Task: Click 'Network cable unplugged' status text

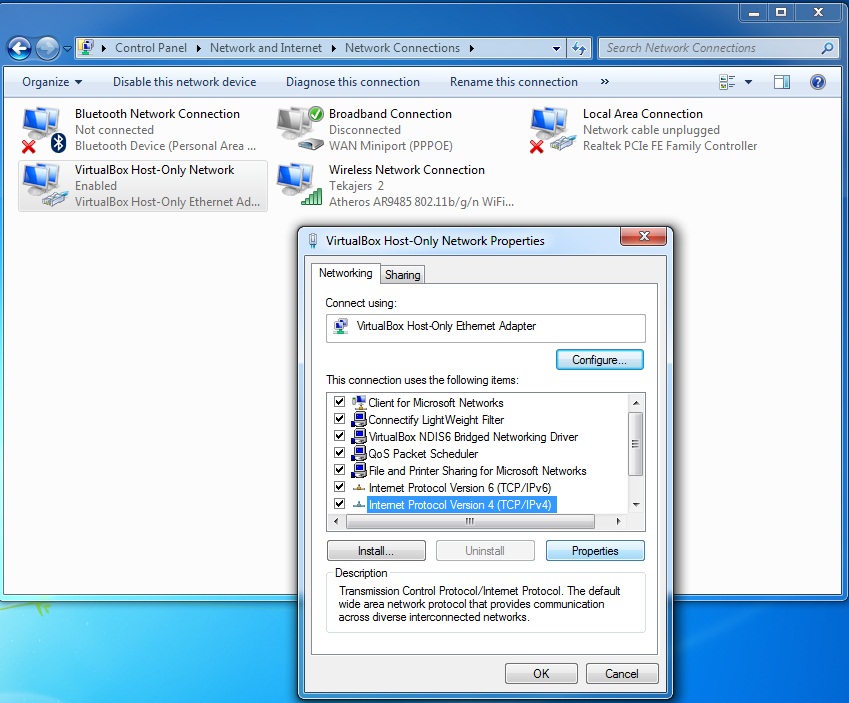Action: click(x=651, y=130)
